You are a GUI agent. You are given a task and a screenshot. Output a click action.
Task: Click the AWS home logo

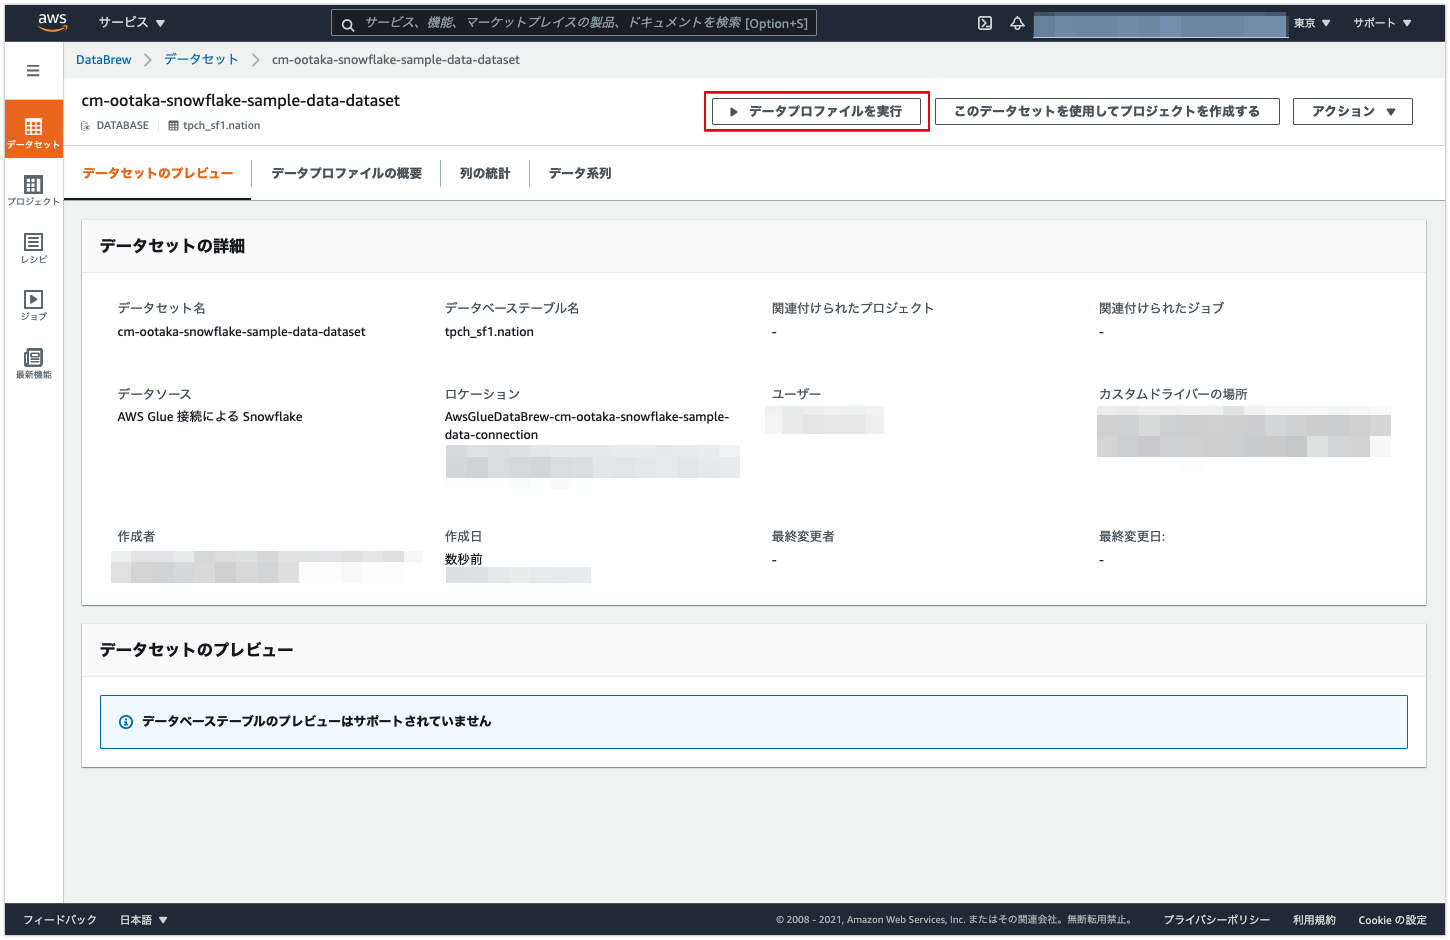point(52,21)
